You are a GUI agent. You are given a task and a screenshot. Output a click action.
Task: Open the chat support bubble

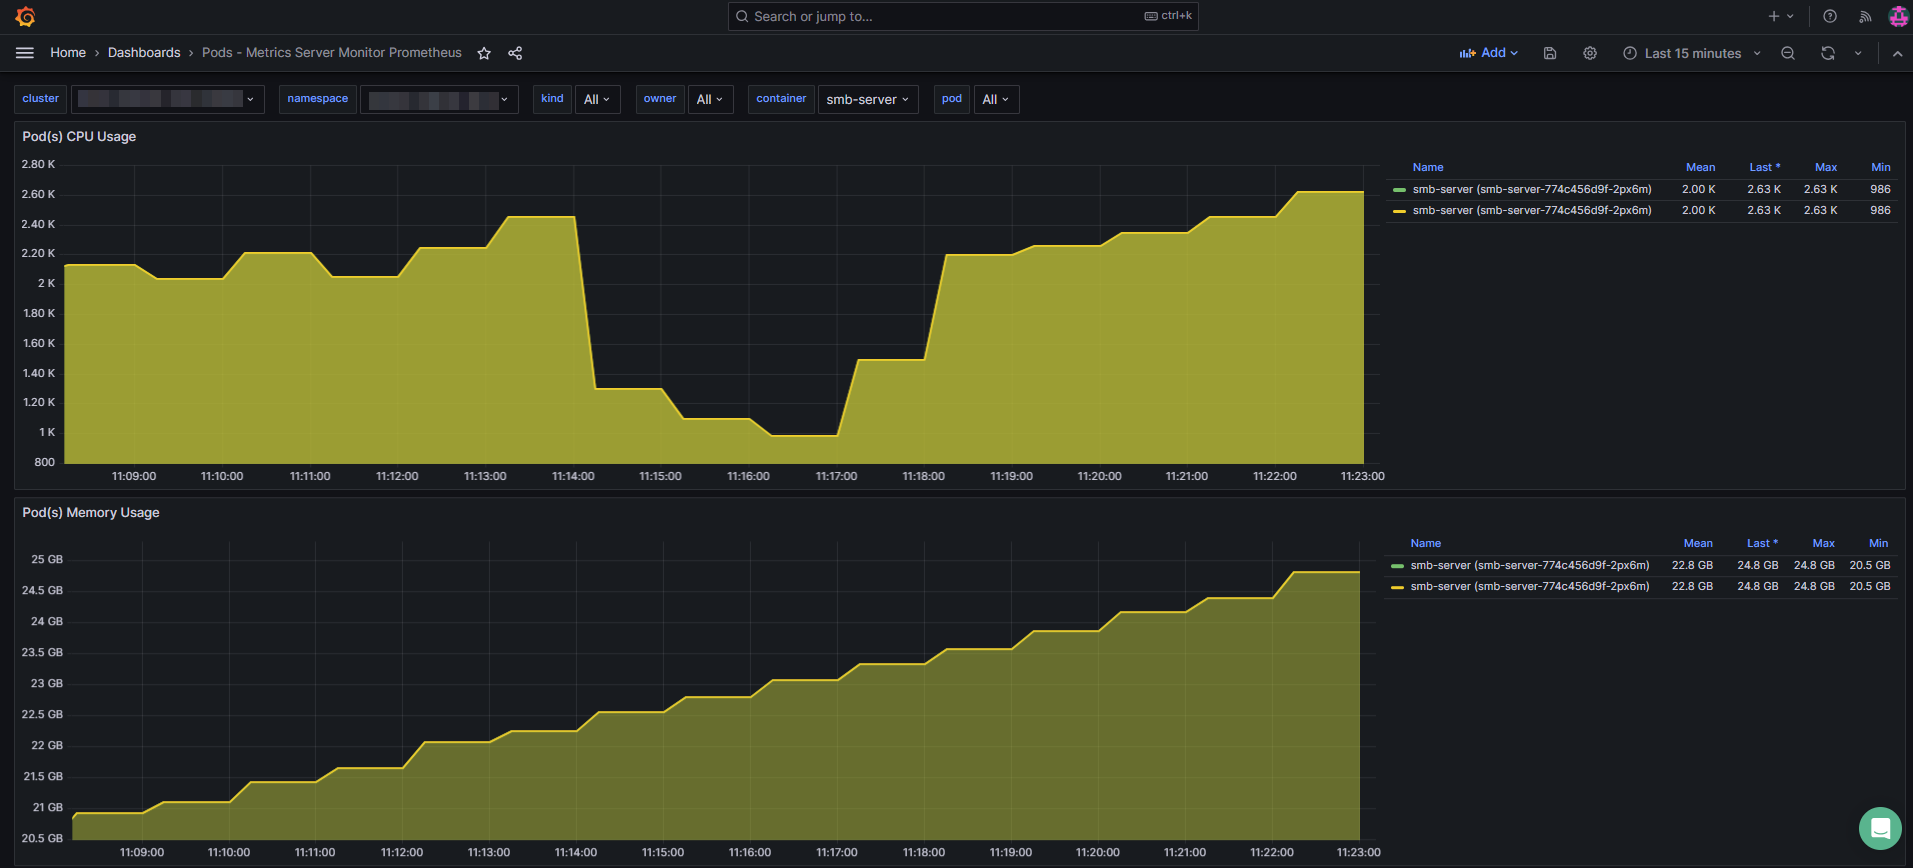(x=1880, y=828)
